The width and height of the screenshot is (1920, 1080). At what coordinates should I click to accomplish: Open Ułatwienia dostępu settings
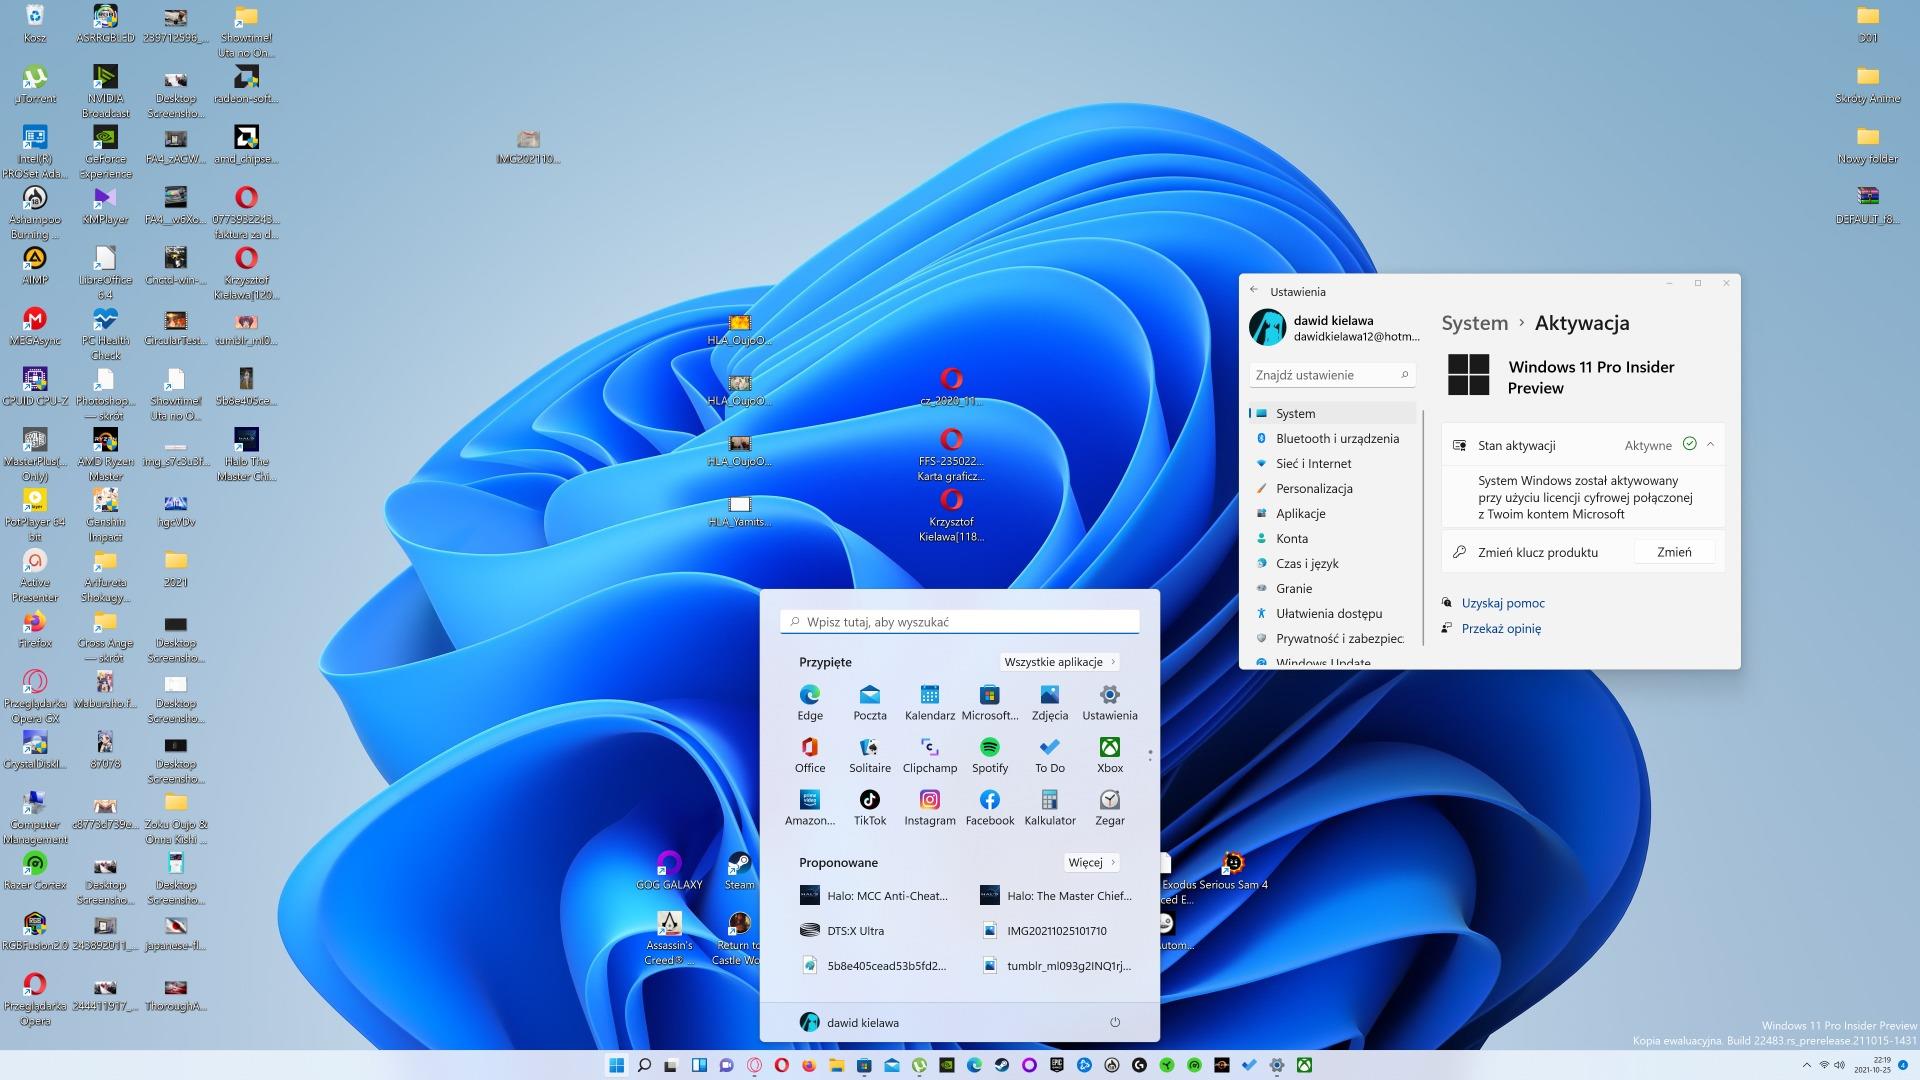1332,613
